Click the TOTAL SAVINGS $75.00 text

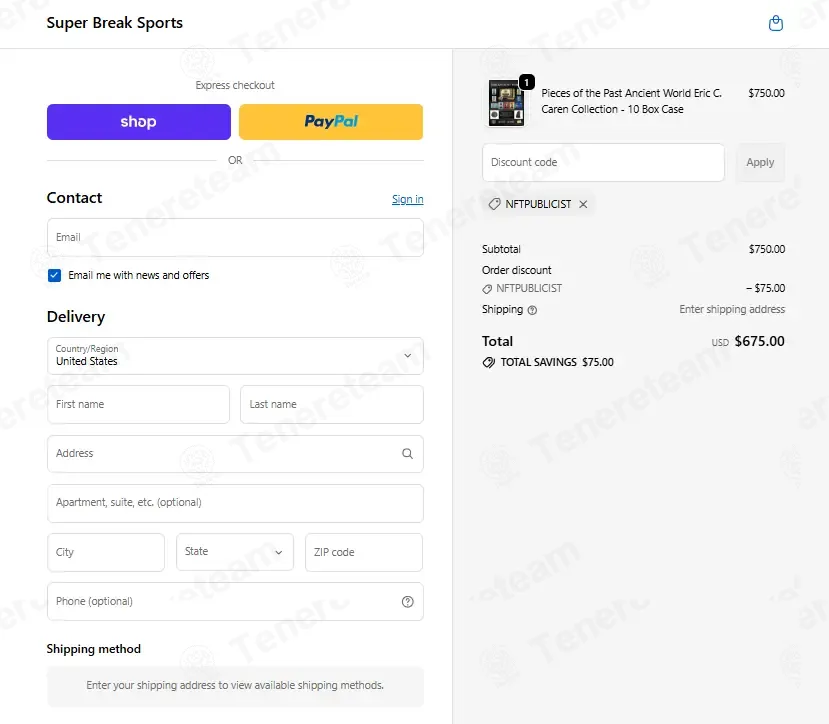click(x=557, y=363)
